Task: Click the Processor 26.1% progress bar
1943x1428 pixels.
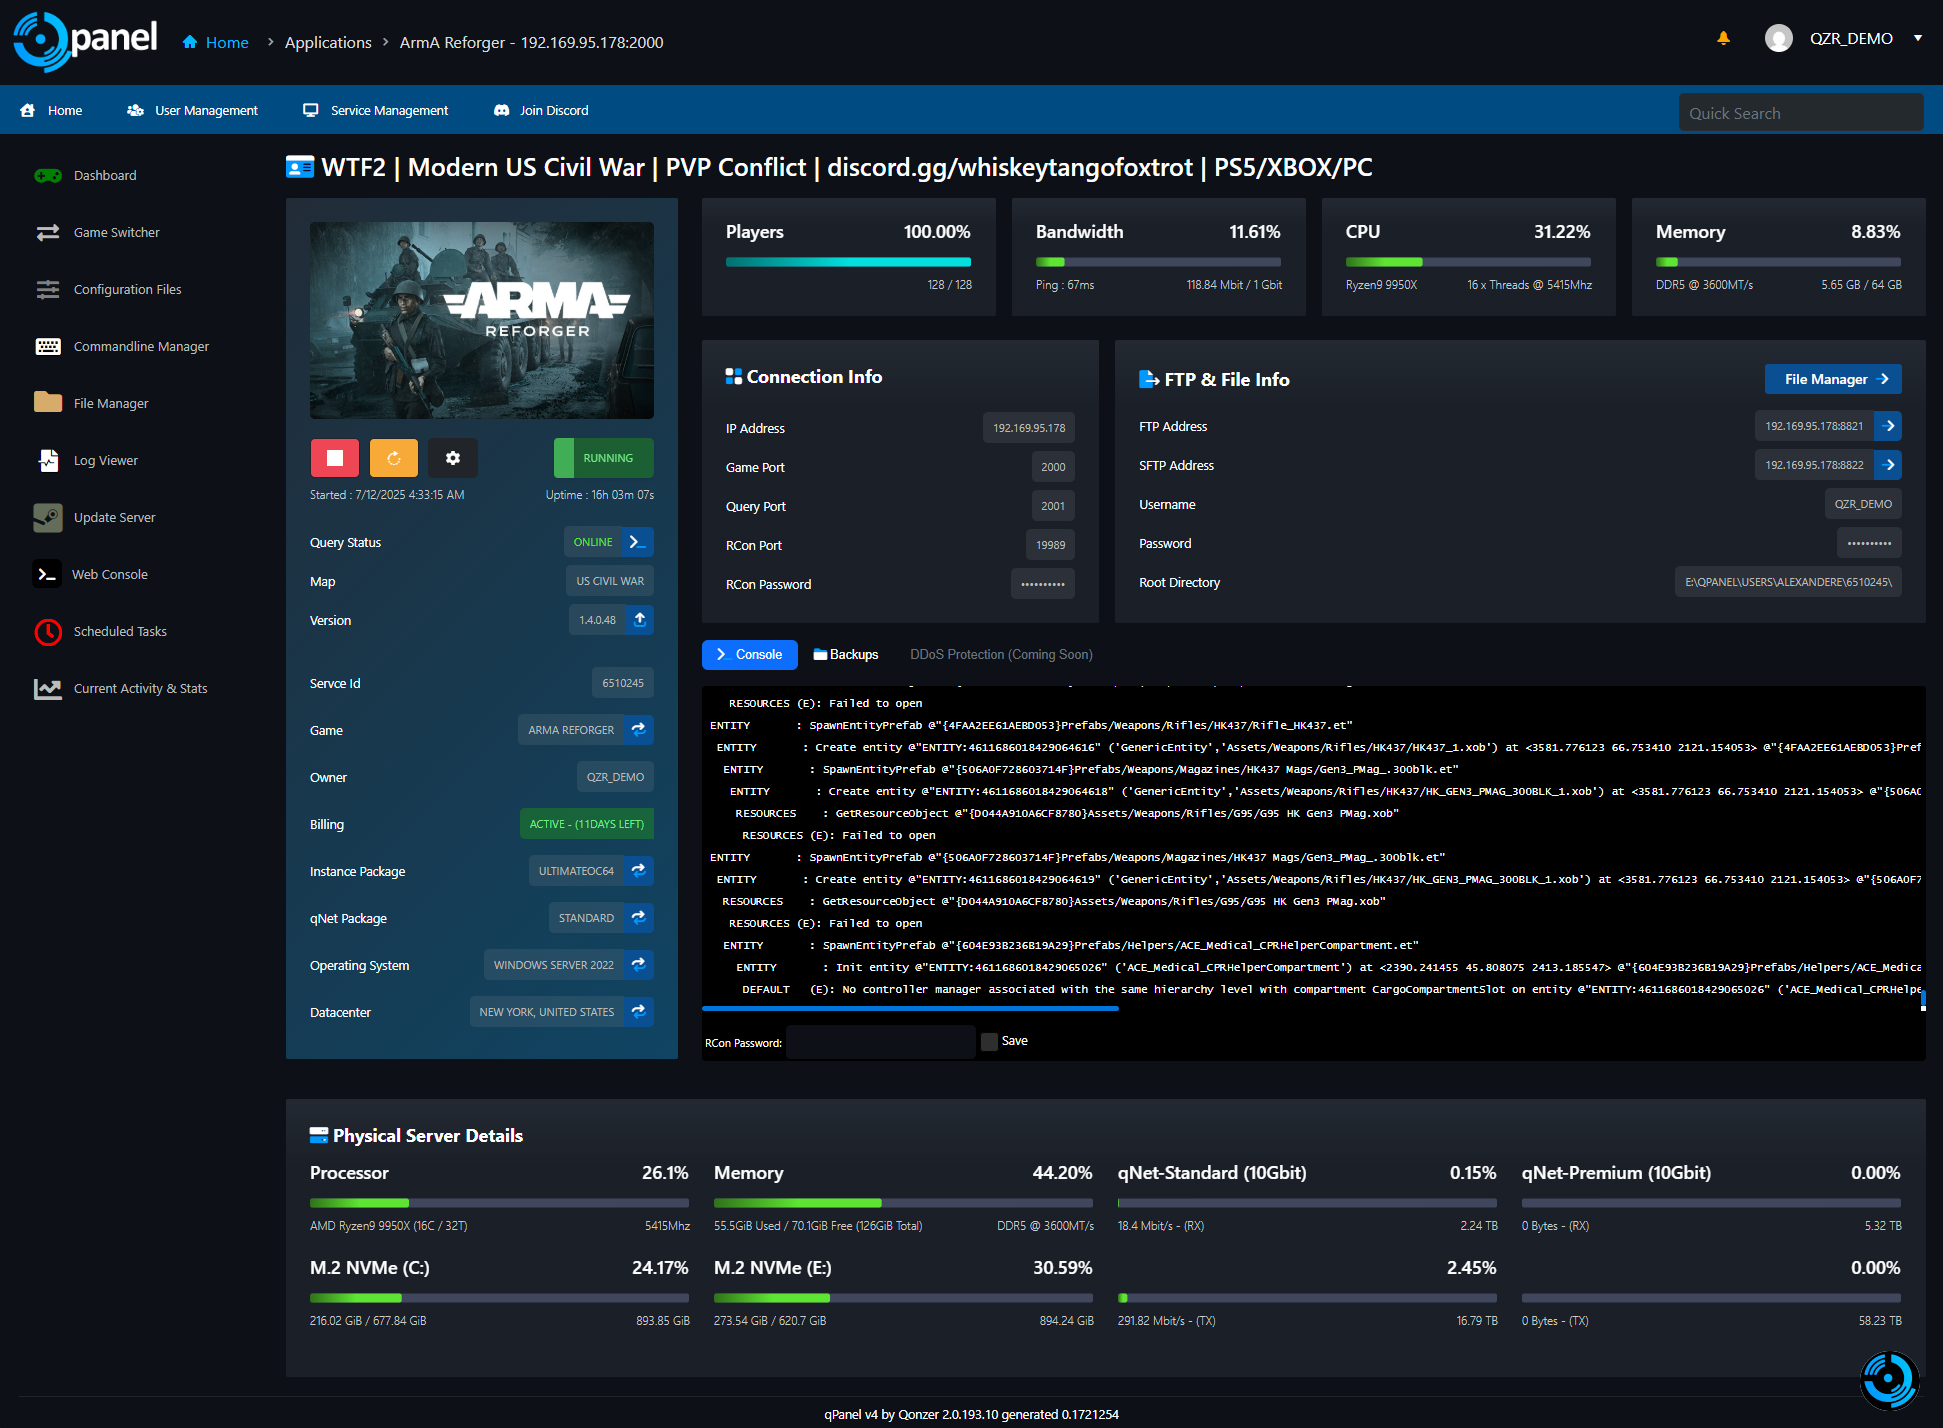Action: point(499,1202)
